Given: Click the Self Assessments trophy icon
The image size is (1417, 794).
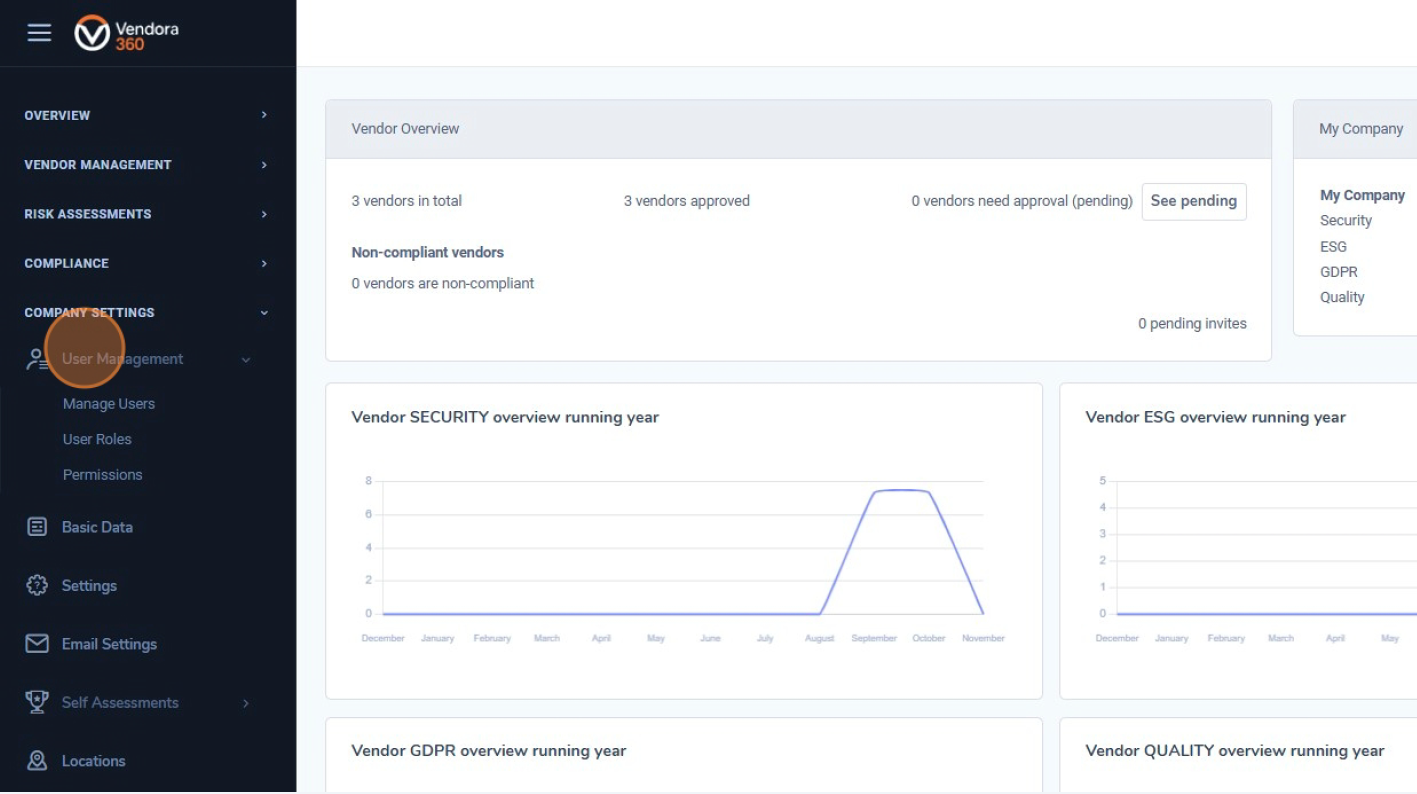Looking at the screenshot, I should point(37,703).
